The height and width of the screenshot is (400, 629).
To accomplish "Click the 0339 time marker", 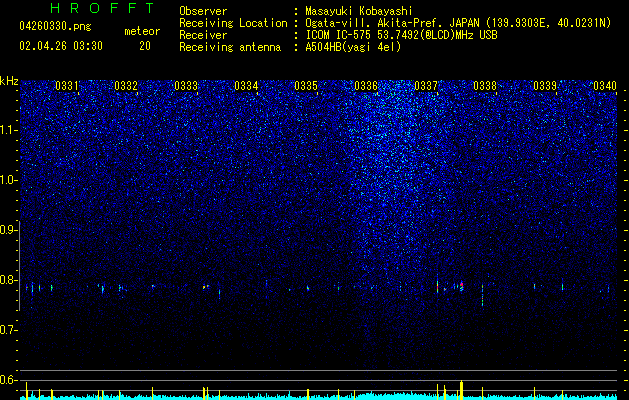I will [x=545, y=86].
